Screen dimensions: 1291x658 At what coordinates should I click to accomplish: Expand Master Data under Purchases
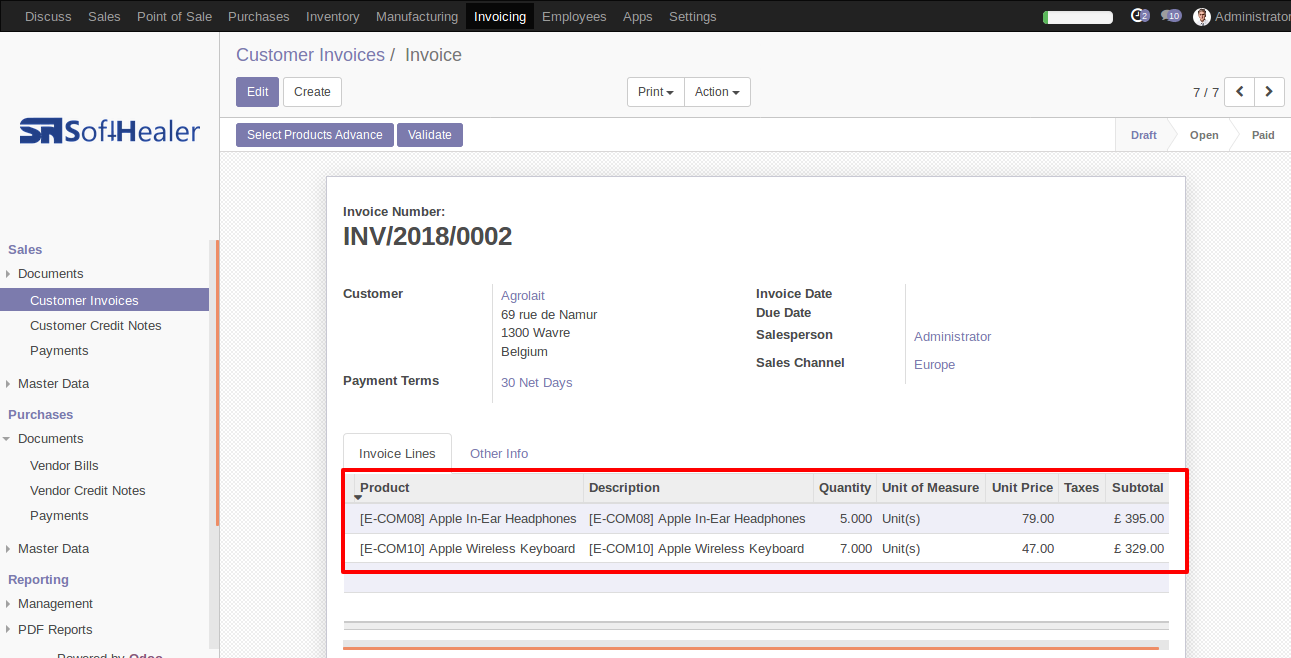click(x=53, y=549)
